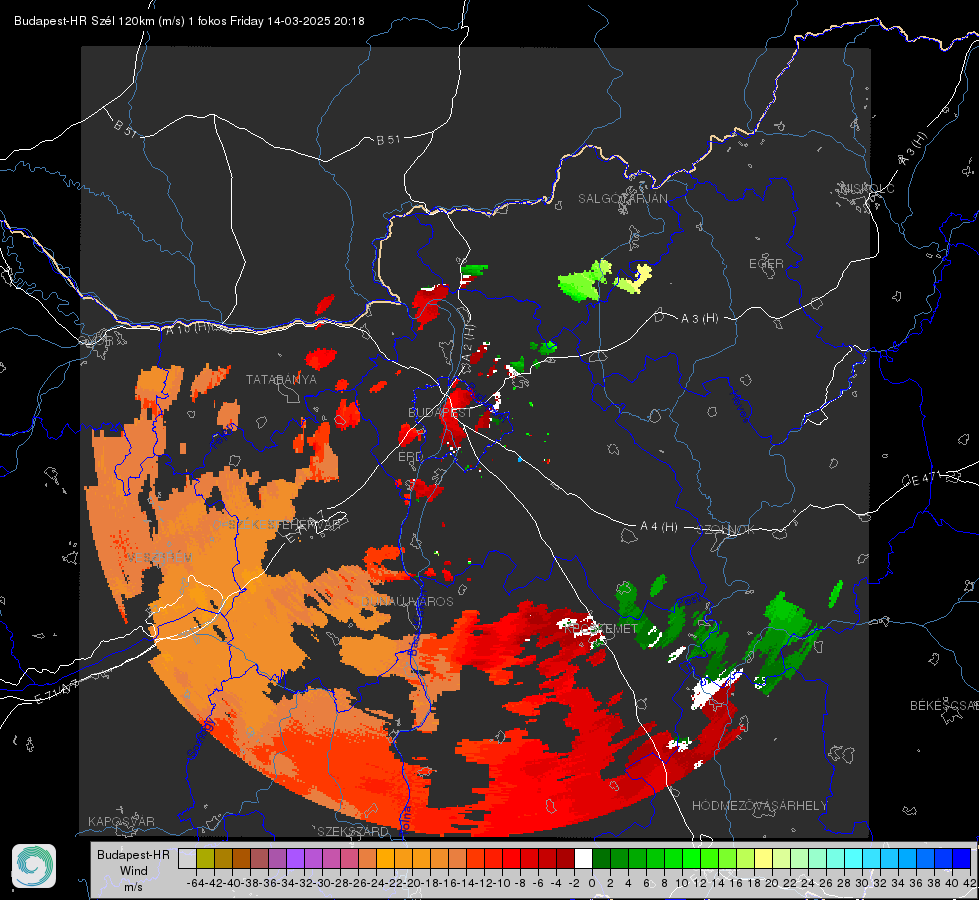Screen dimensions: 979x900
Task: Click the VESZPRÉM city label
Action: pos(159,557)
